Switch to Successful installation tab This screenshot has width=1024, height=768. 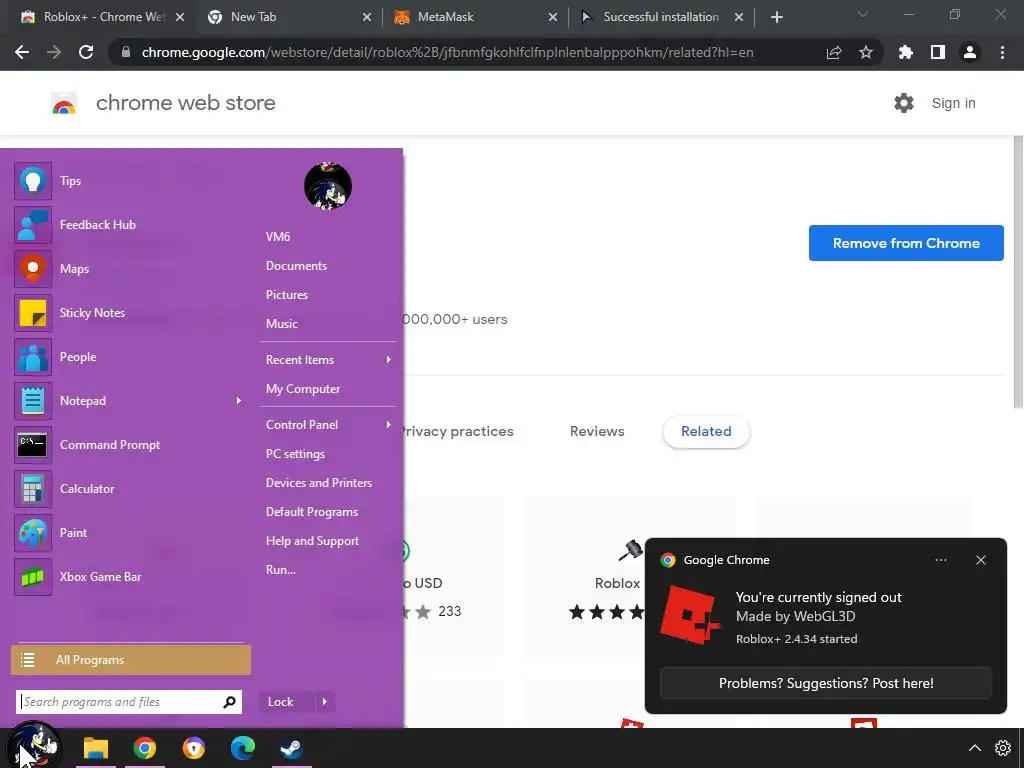pos(661,17)
